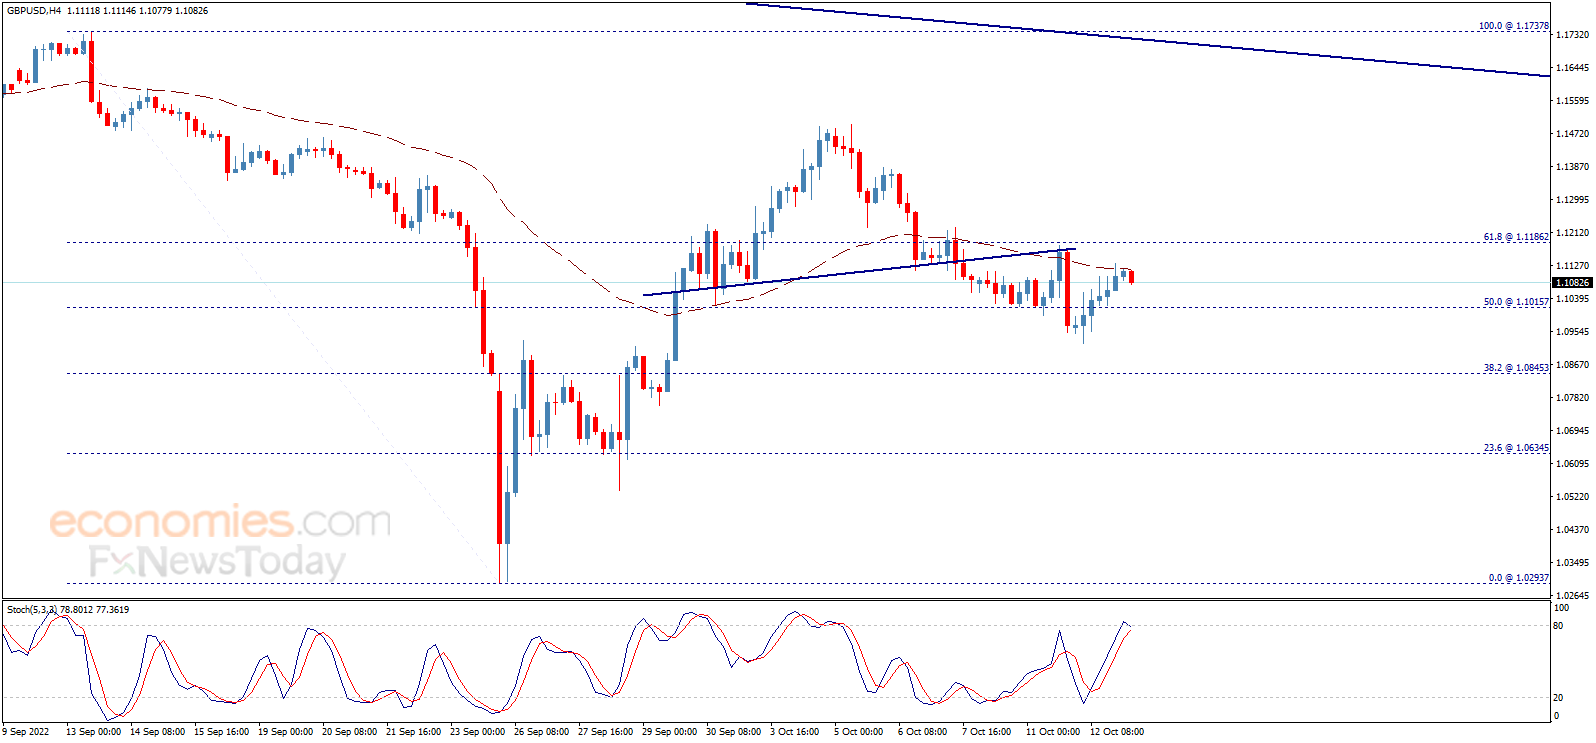Click the 6 Oct 08:00 time label
Image resolution: width=1596 pixels, height=743 pixels.
click(923, 732)
